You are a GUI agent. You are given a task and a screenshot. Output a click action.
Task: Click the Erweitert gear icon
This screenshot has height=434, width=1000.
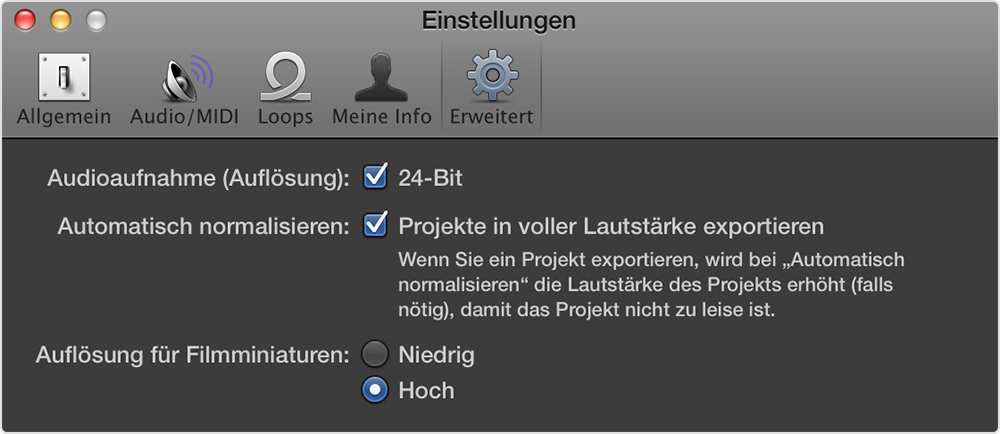click(x=491, y=78)
